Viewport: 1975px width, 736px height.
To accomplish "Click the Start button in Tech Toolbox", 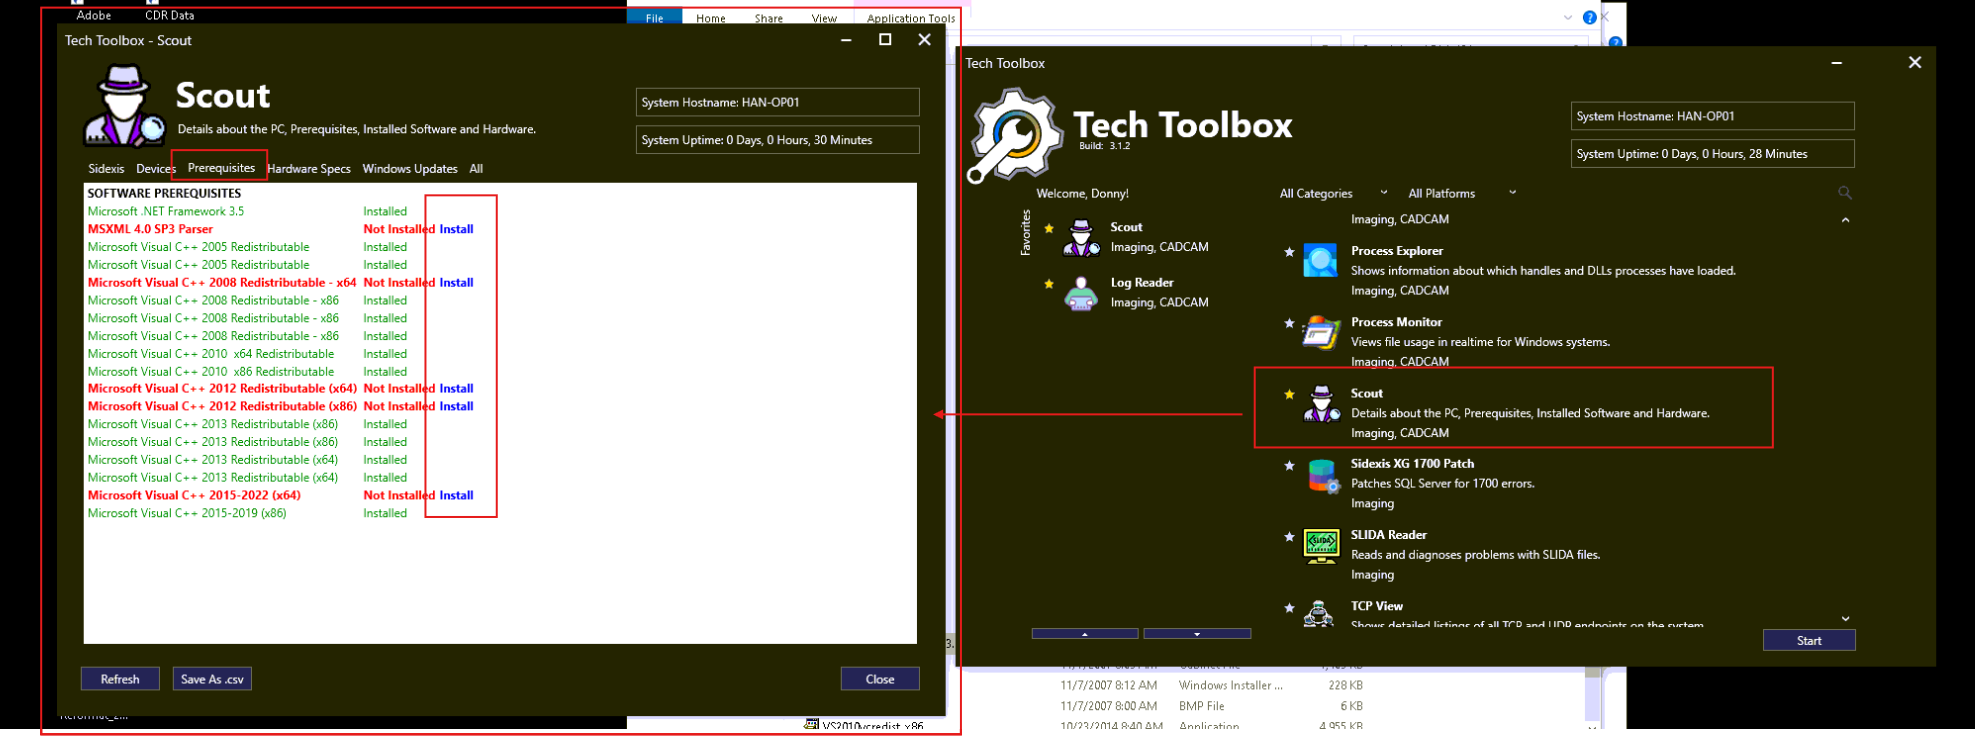I will click(1808, 641).
